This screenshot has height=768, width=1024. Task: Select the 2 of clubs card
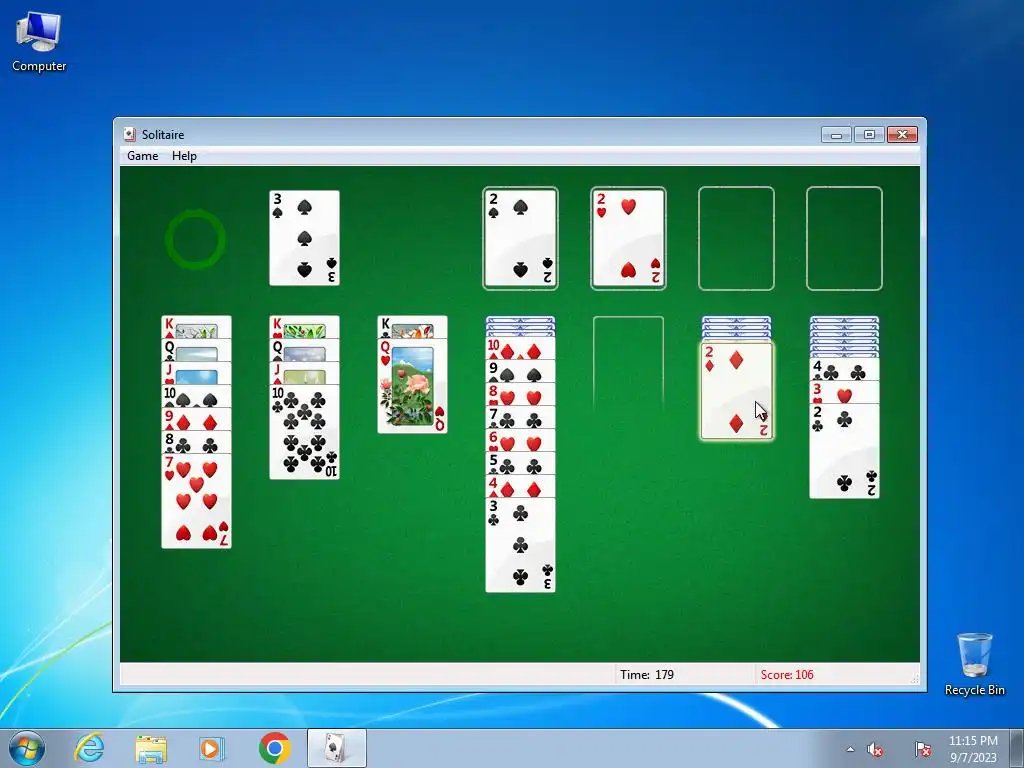(x=844, y=451)
